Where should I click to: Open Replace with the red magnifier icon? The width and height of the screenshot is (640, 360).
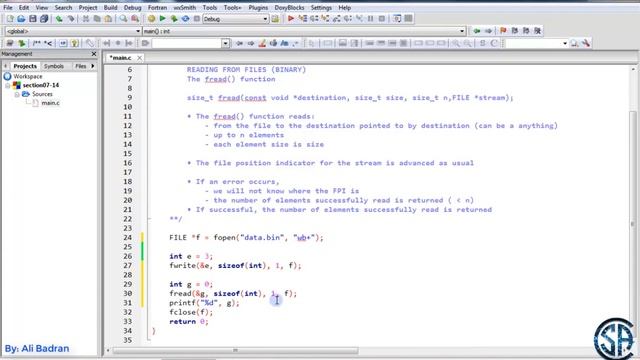135,19
